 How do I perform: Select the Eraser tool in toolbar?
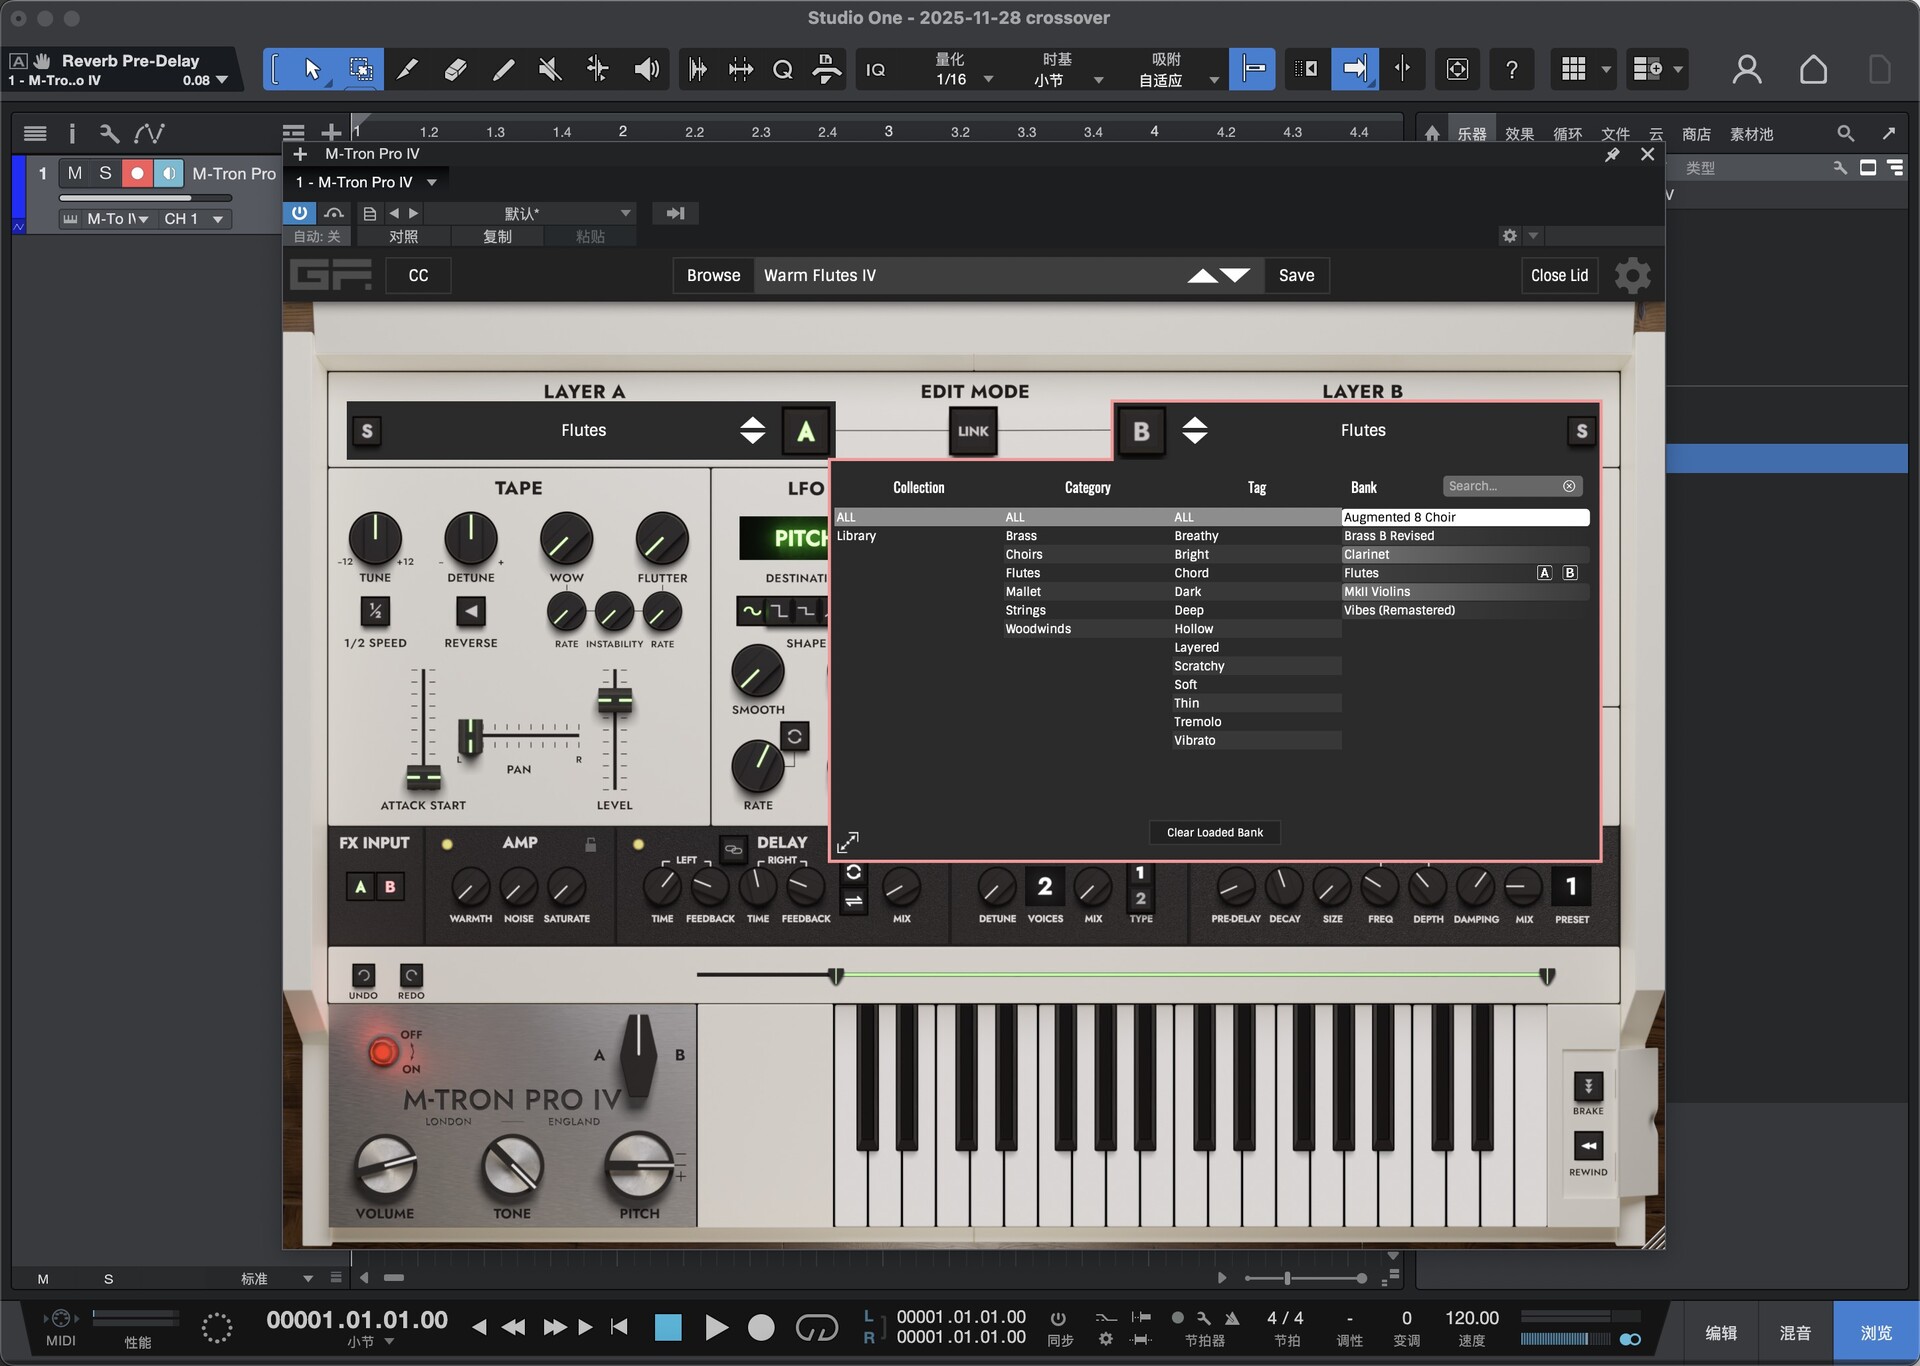click(455, 69)
